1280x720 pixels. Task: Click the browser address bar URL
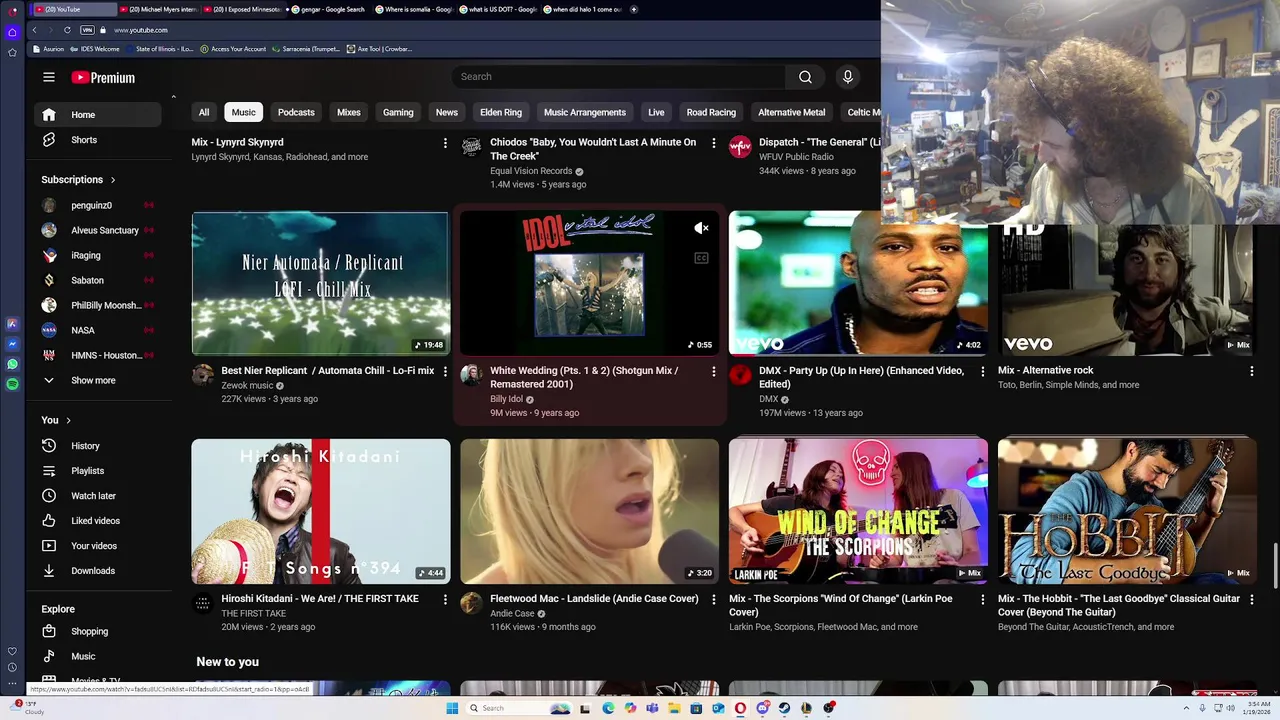(141, 30)
